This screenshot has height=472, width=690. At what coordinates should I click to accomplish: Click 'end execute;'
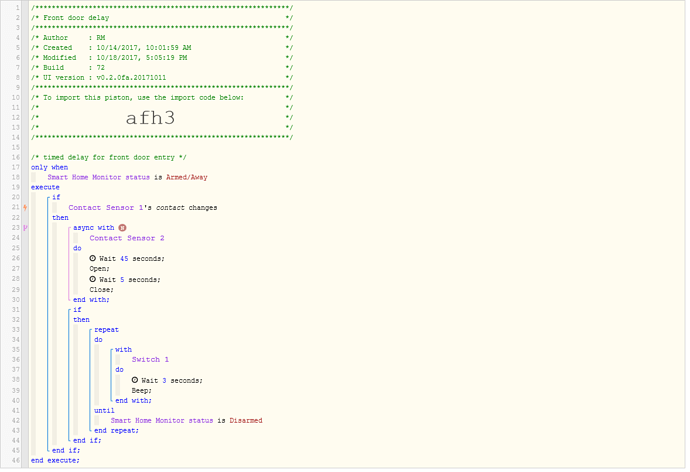pos(55,461)
